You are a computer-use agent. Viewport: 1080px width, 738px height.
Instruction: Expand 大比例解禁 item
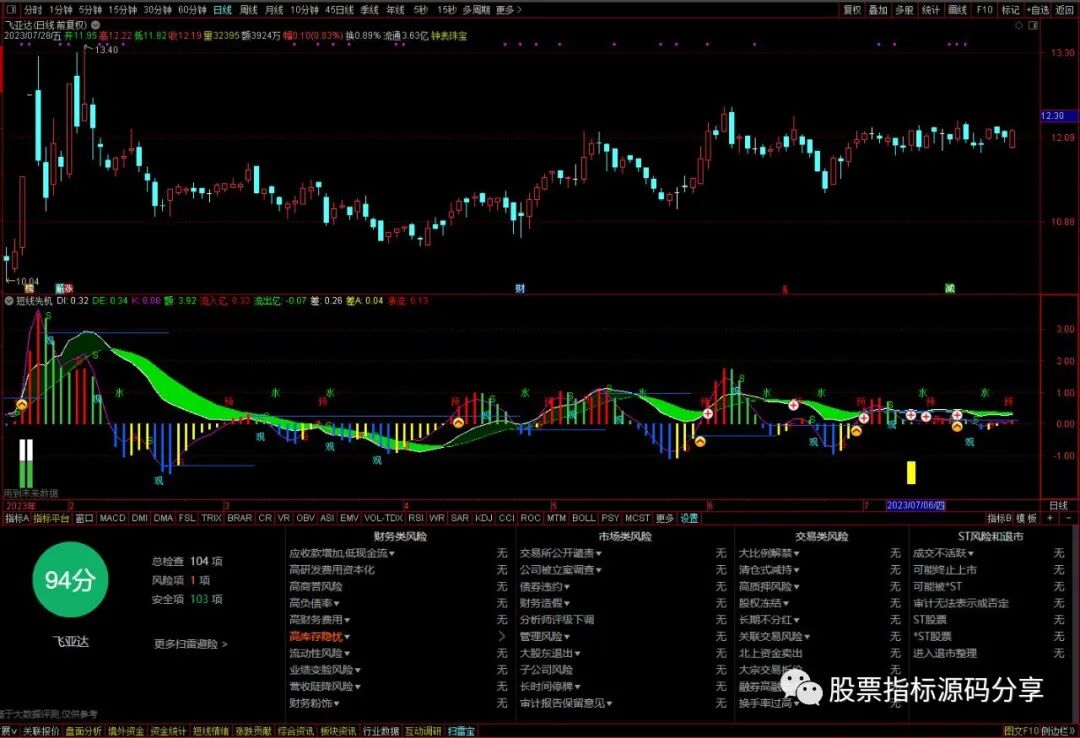pyautogui.click(x=769, y=553)
